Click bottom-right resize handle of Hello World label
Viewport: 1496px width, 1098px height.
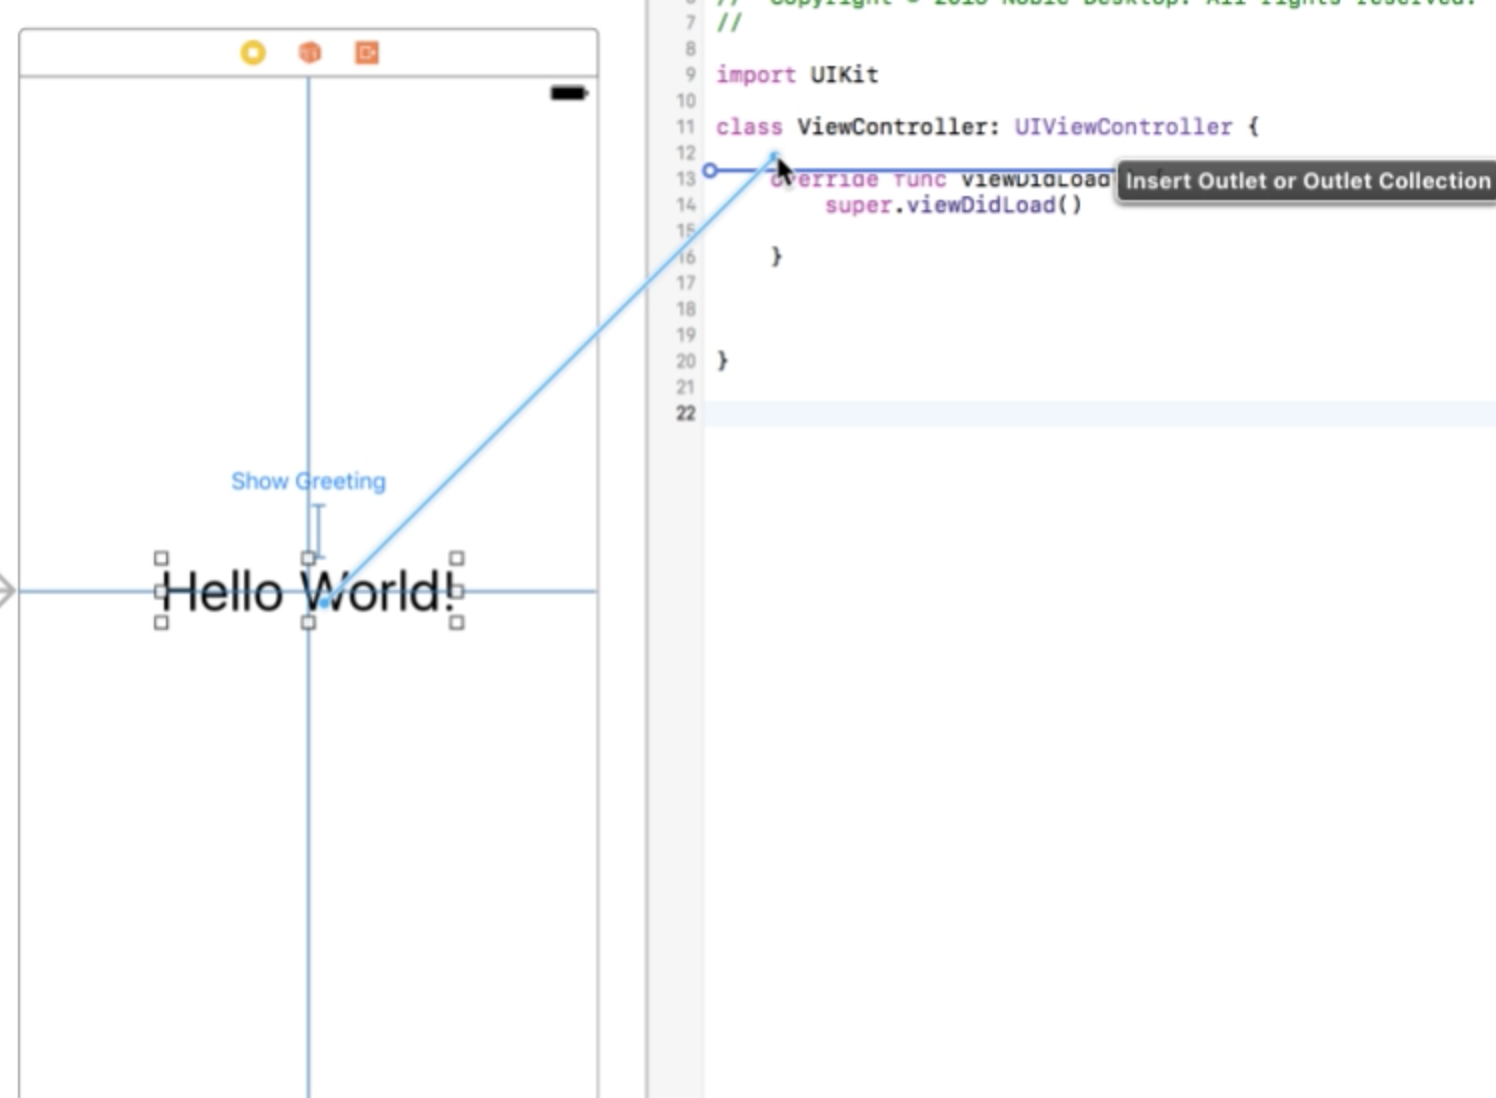(x=457, y=623)
